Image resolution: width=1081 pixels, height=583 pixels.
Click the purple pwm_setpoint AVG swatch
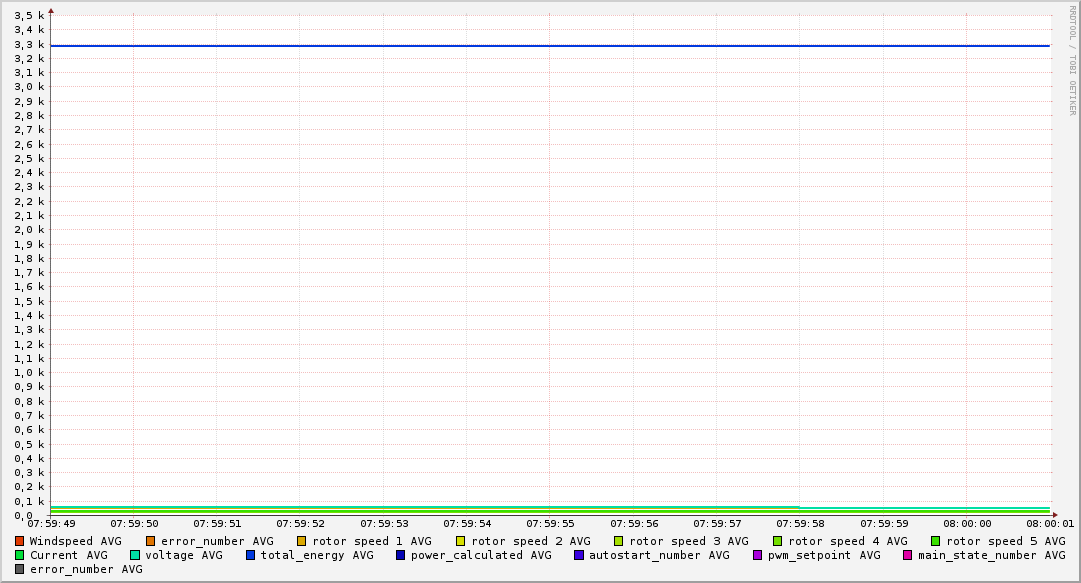(757, 555)
